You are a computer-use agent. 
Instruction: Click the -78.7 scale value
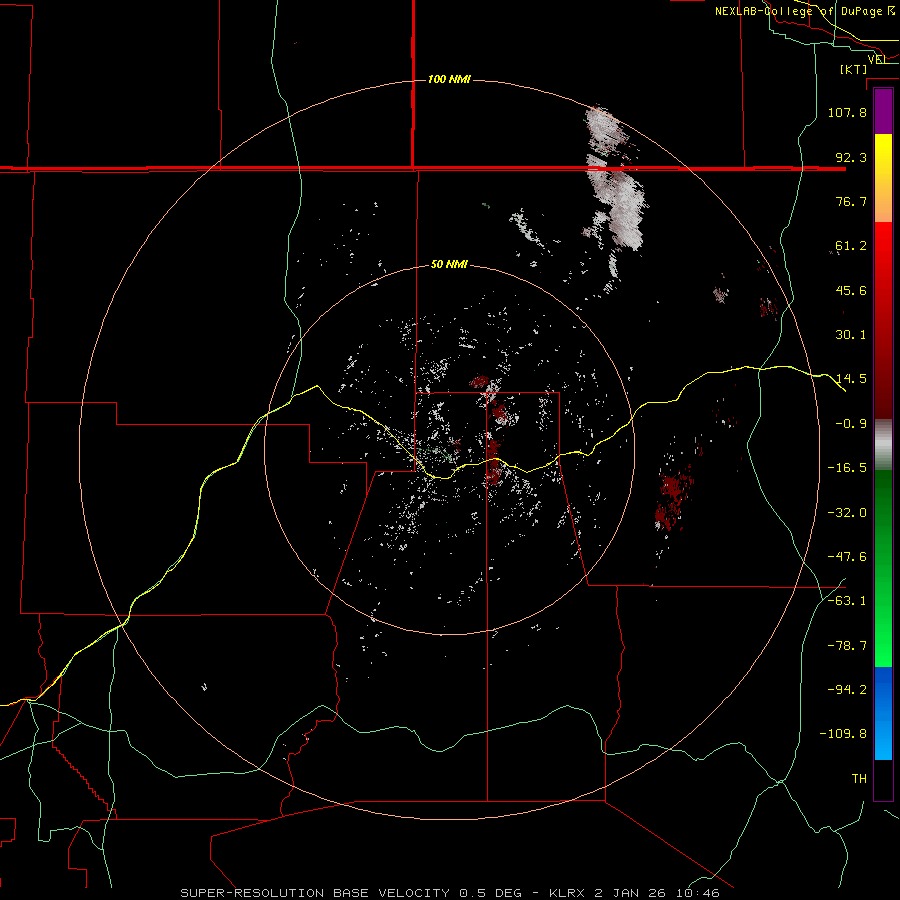(x=847, y=646)
